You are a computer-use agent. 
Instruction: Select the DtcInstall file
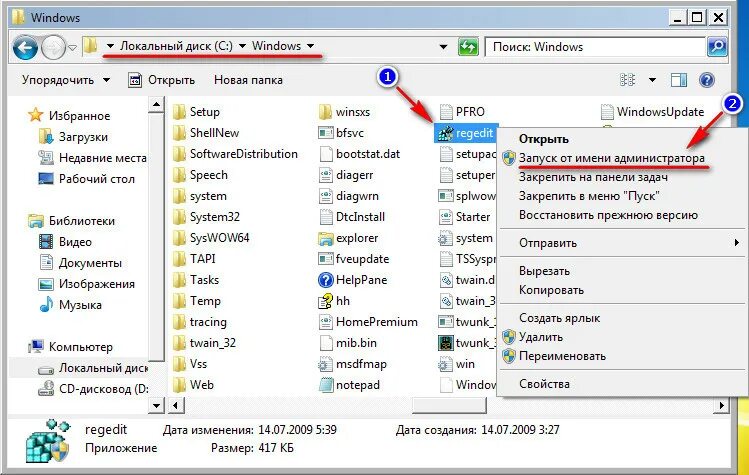click(x=352, y=217)
